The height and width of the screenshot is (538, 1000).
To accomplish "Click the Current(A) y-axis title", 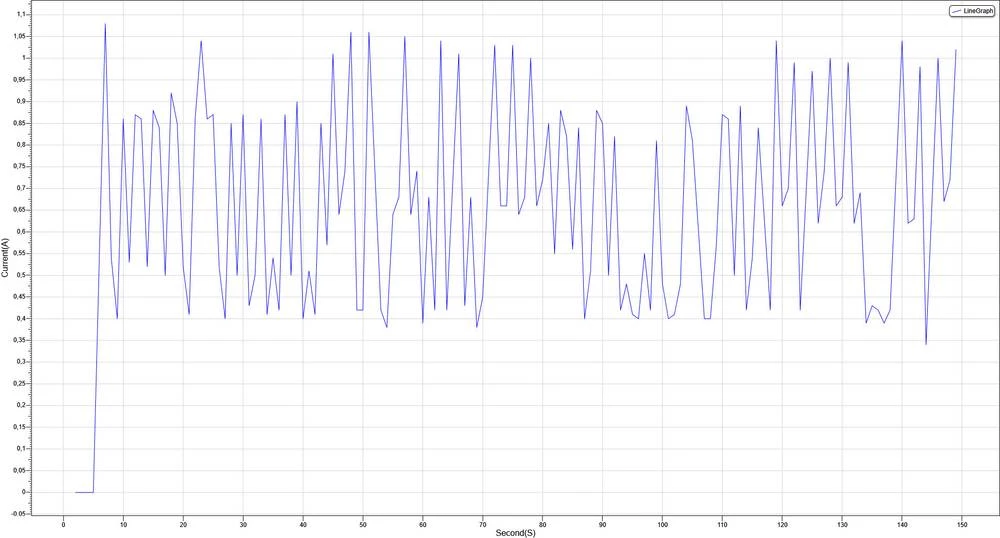I will pos(6,271).
